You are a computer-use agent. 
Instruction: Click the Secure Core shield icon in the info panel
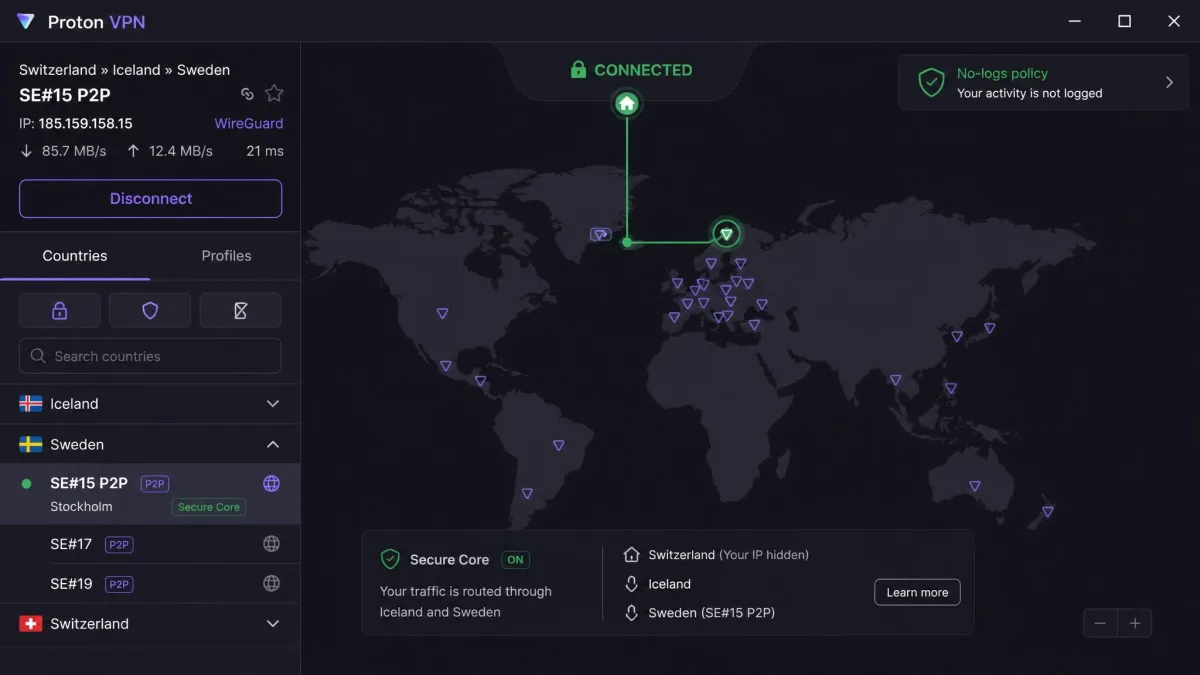(x=390, y=560)
